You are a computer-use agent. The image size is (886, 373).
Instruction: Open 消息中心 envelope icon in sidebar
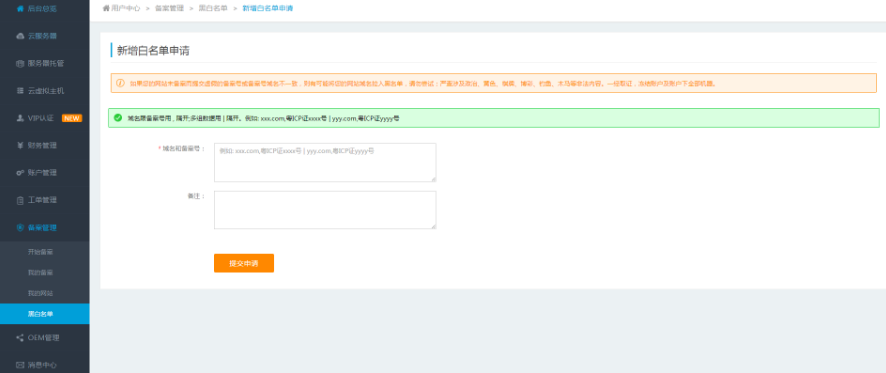point(20,365)
